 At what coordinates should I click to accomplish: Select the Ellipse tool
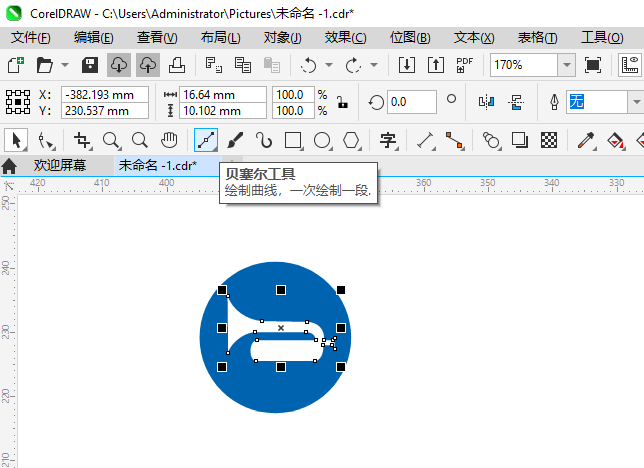[322, 141]
